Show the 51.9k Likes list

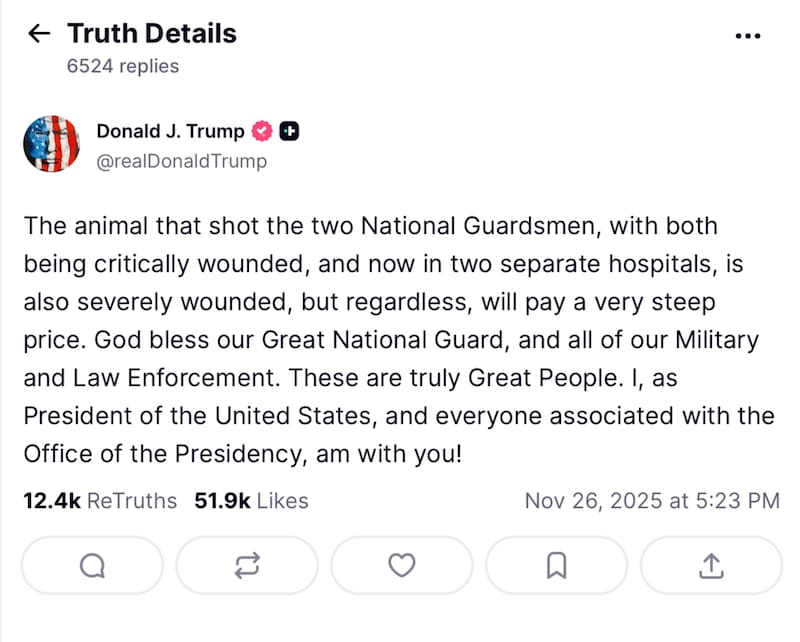coord(251,501)
